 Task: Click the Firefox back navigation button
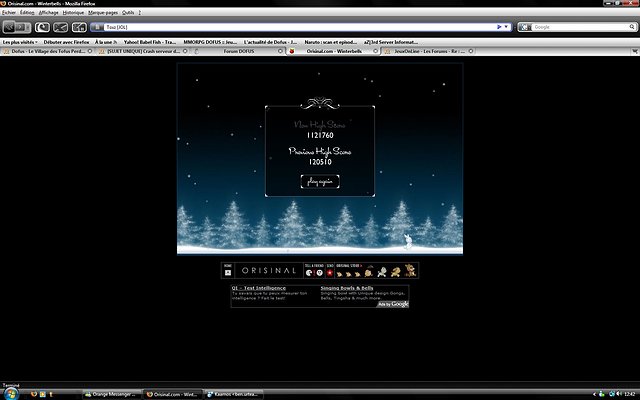click(x=10, y=27)
